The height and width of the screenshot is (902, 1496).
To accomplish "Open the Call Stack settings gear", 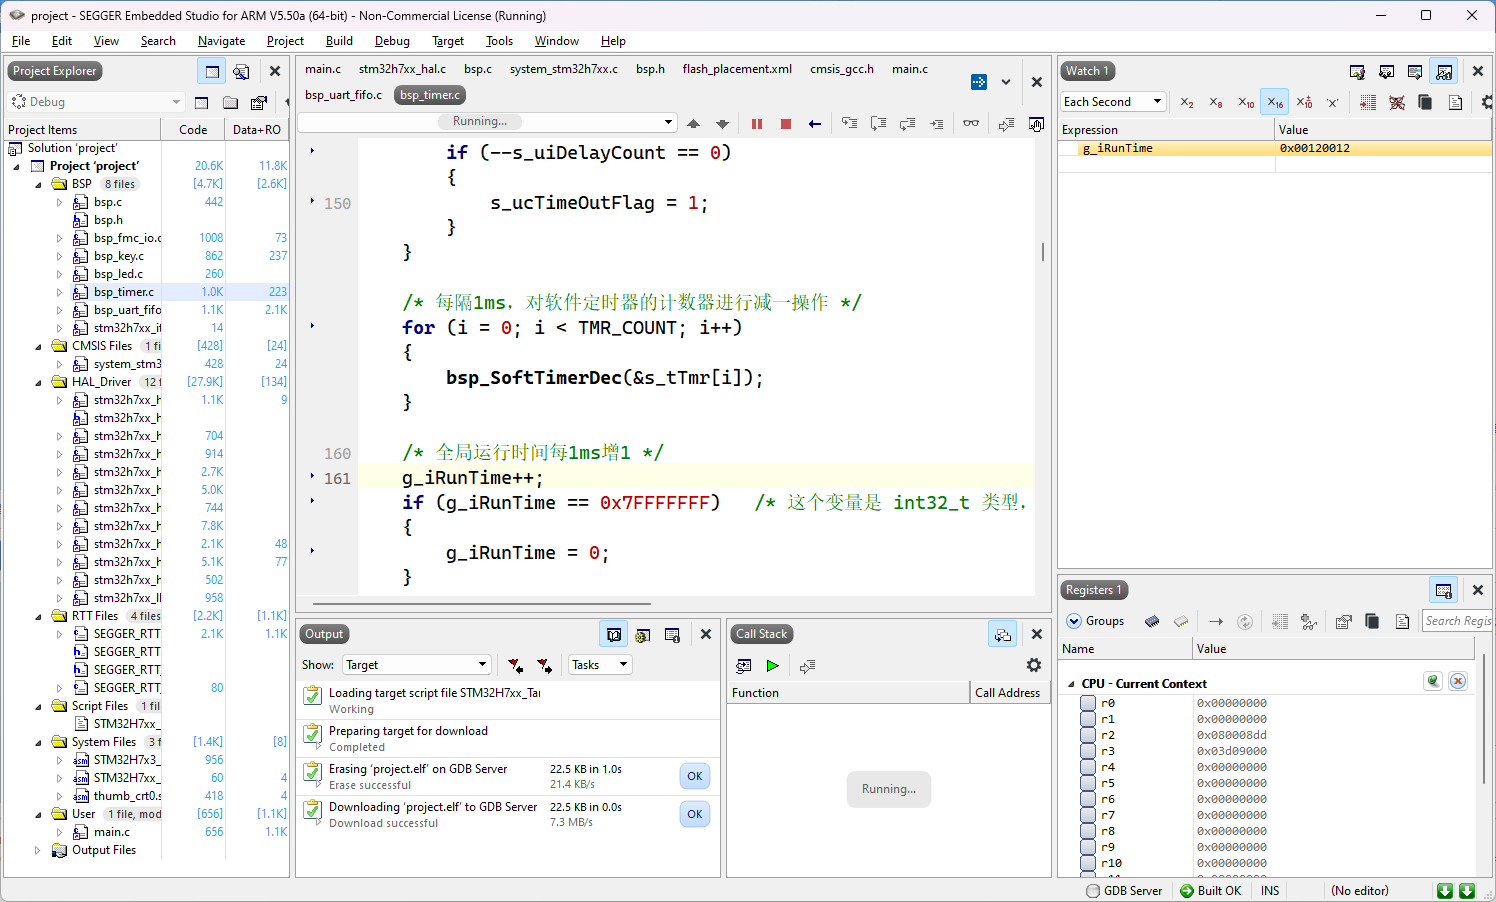I will 1034,665.
